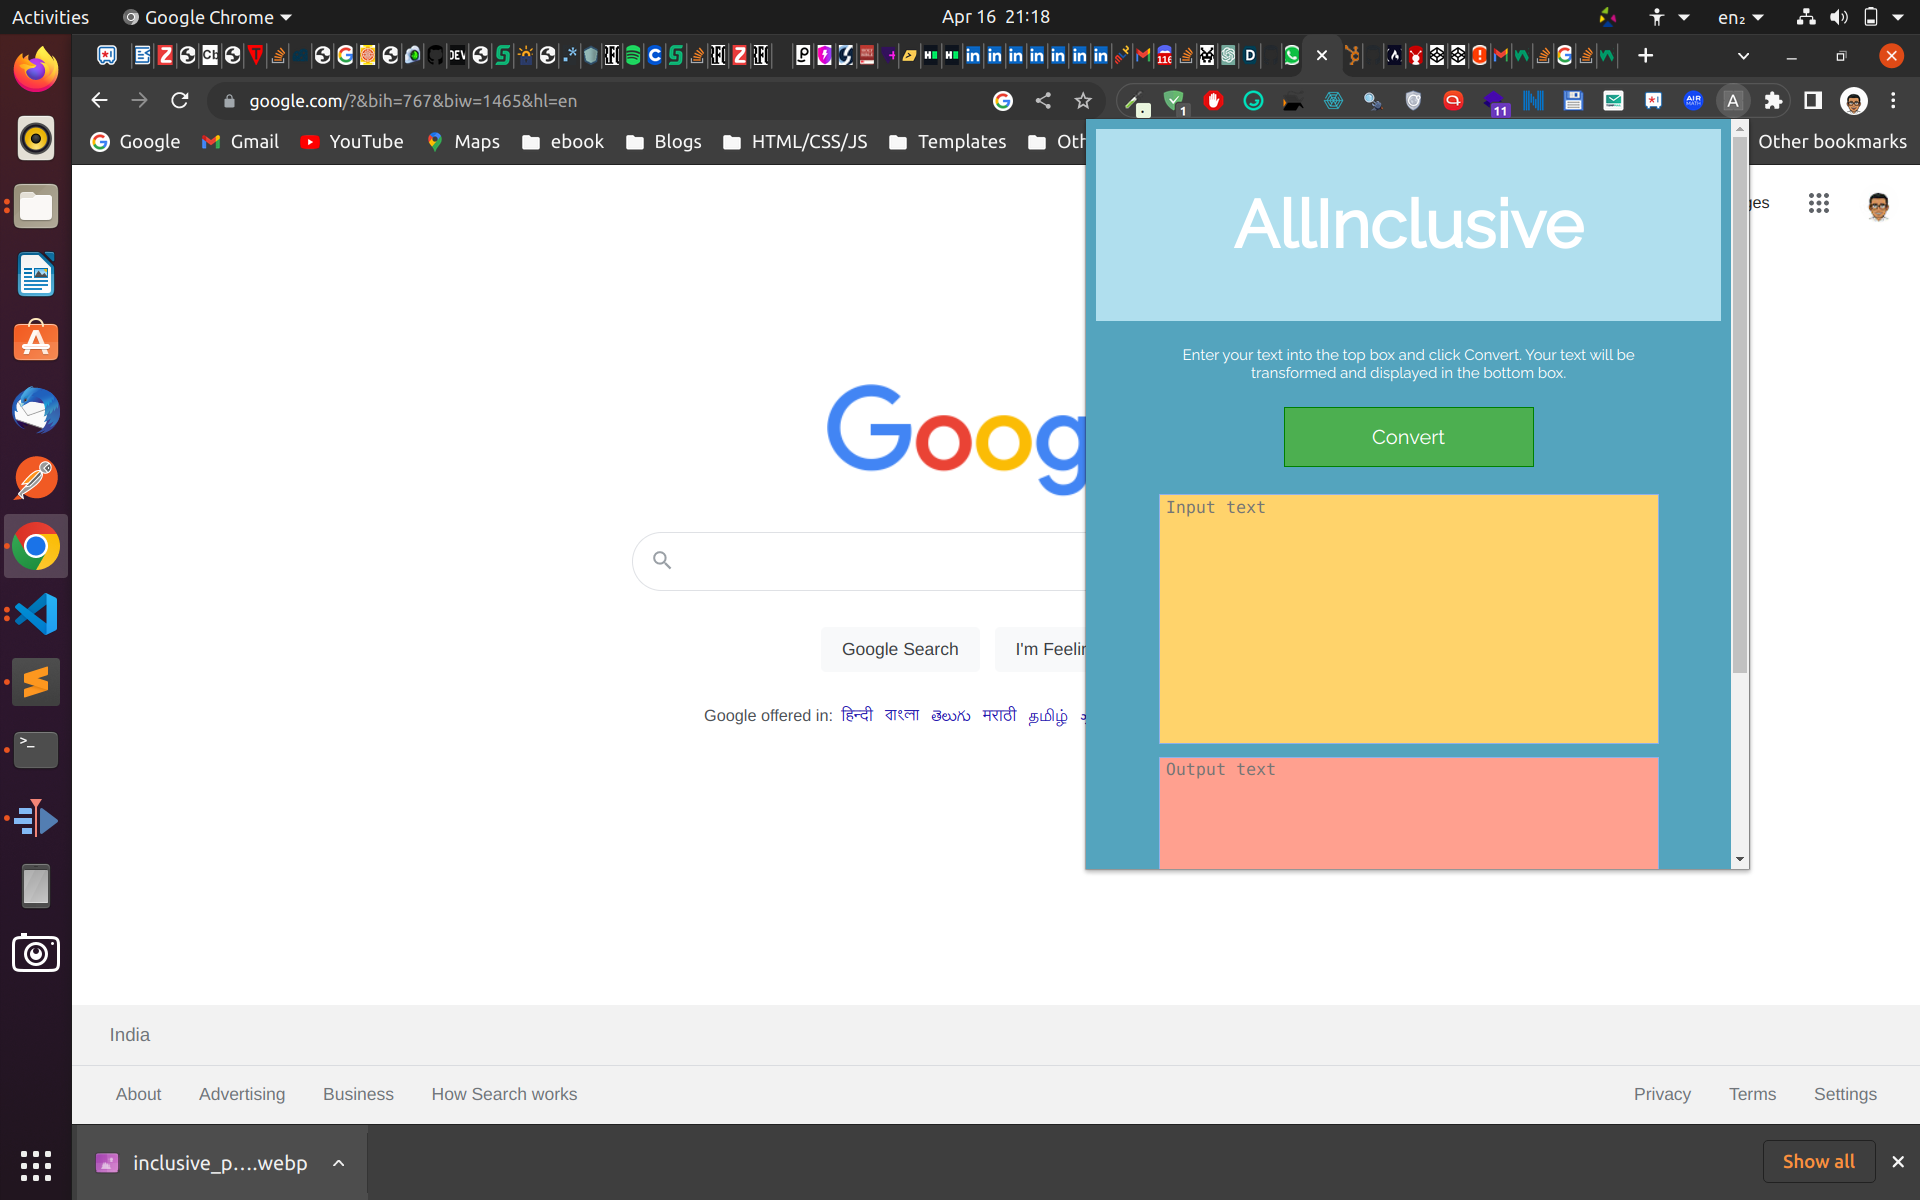Toggle the Chrome side panel
The height and width of the screenshot is (1200, 1920).
point(1813,101)
